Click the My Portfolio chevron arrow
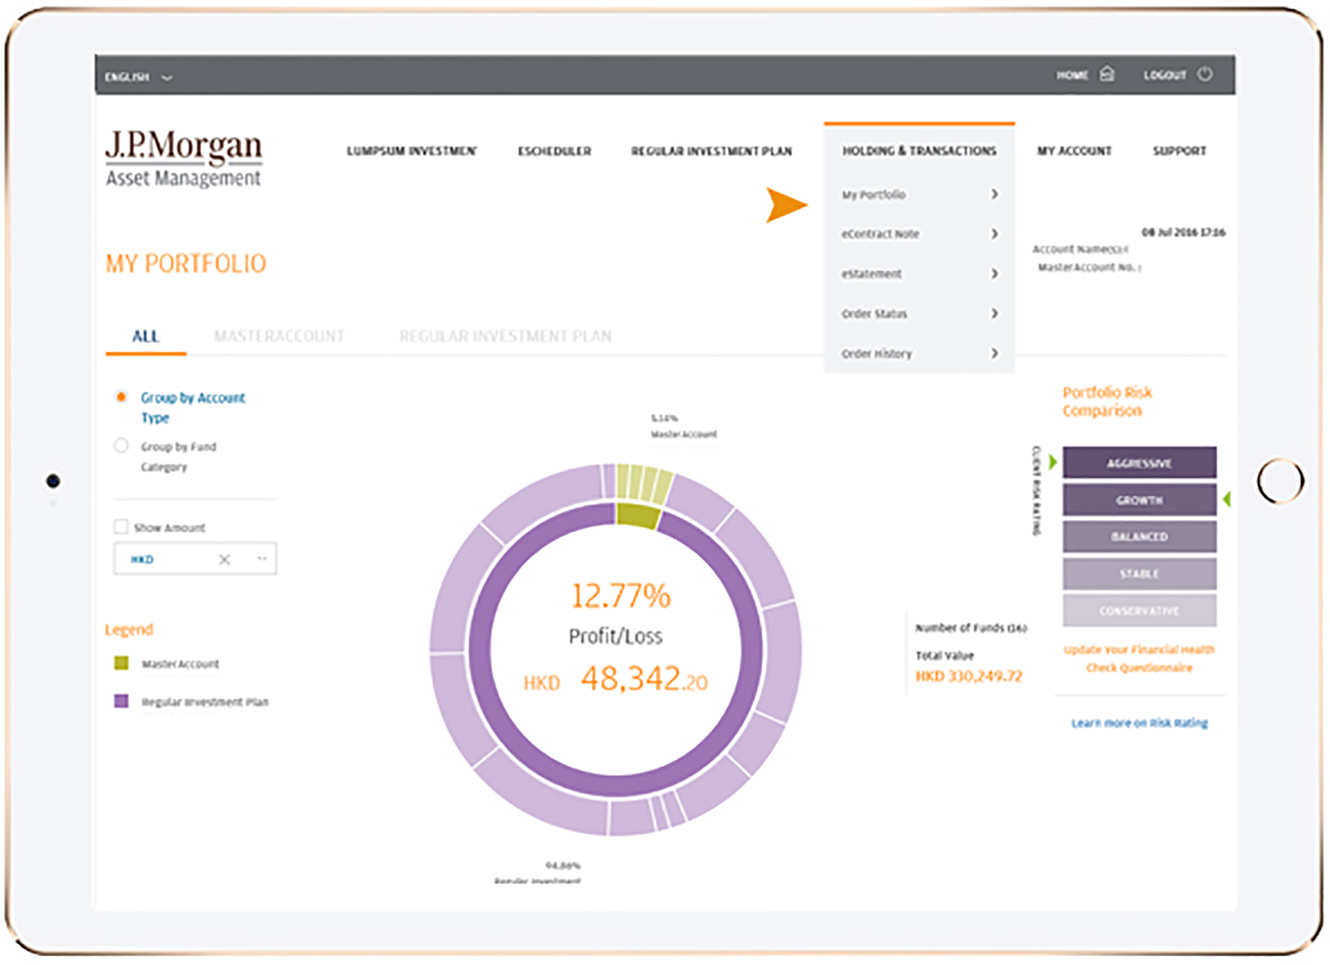Screen dimensions: 1330x965 point(994,194)
